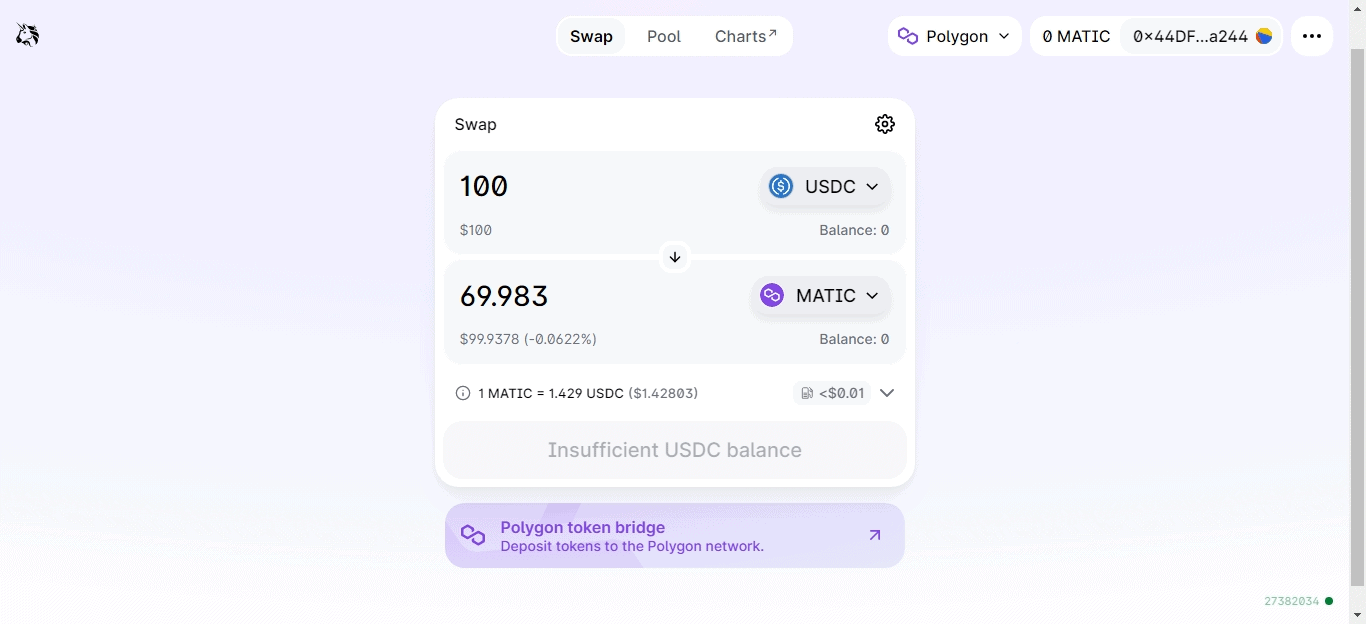Click the <$0.01 gas cost text
This screenshot has width=1366, height=624.
[x=842, y=393]
